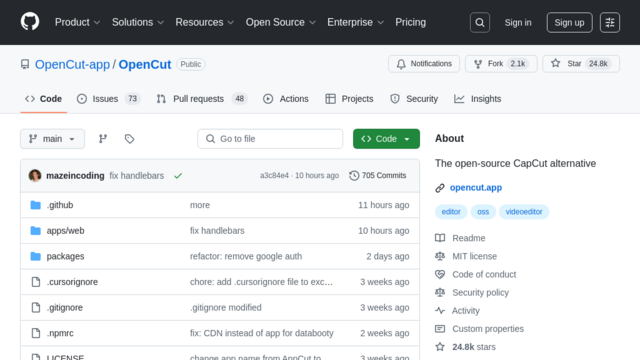Click the videoeditor topic tag
The image size is (640, 360).
pyautogui.click(x=524, y=212)
